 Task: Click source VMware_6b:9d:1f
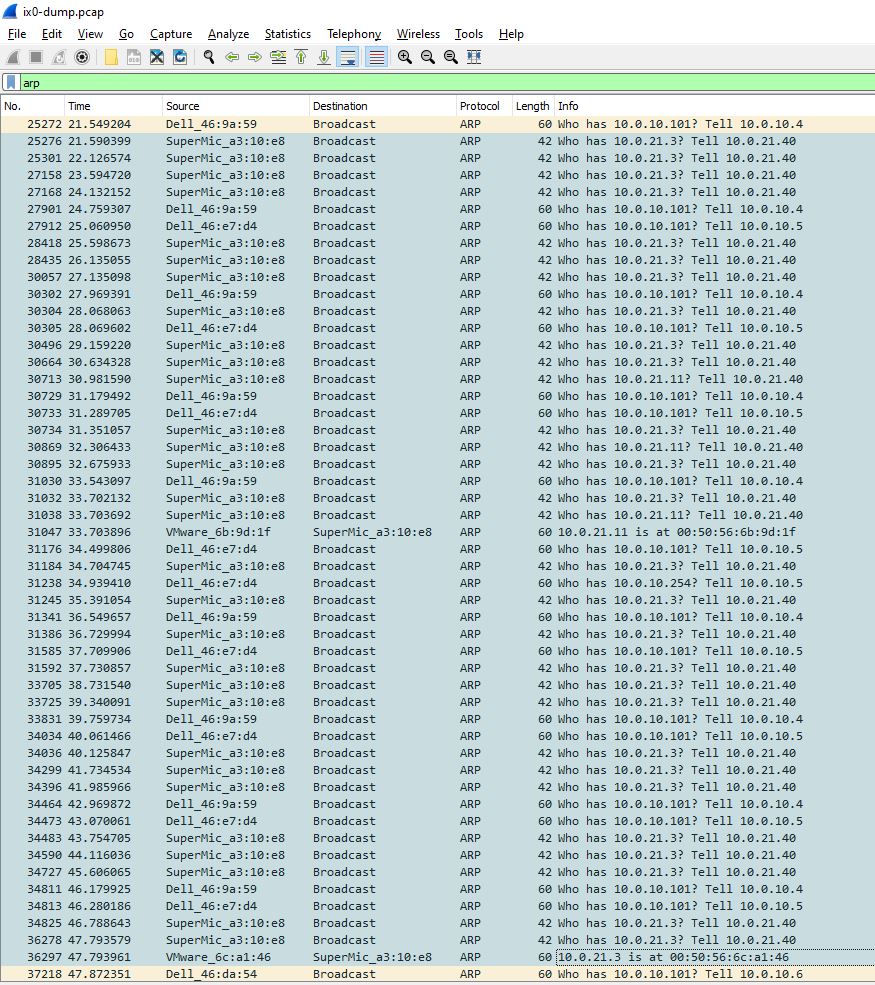(218, 532)
